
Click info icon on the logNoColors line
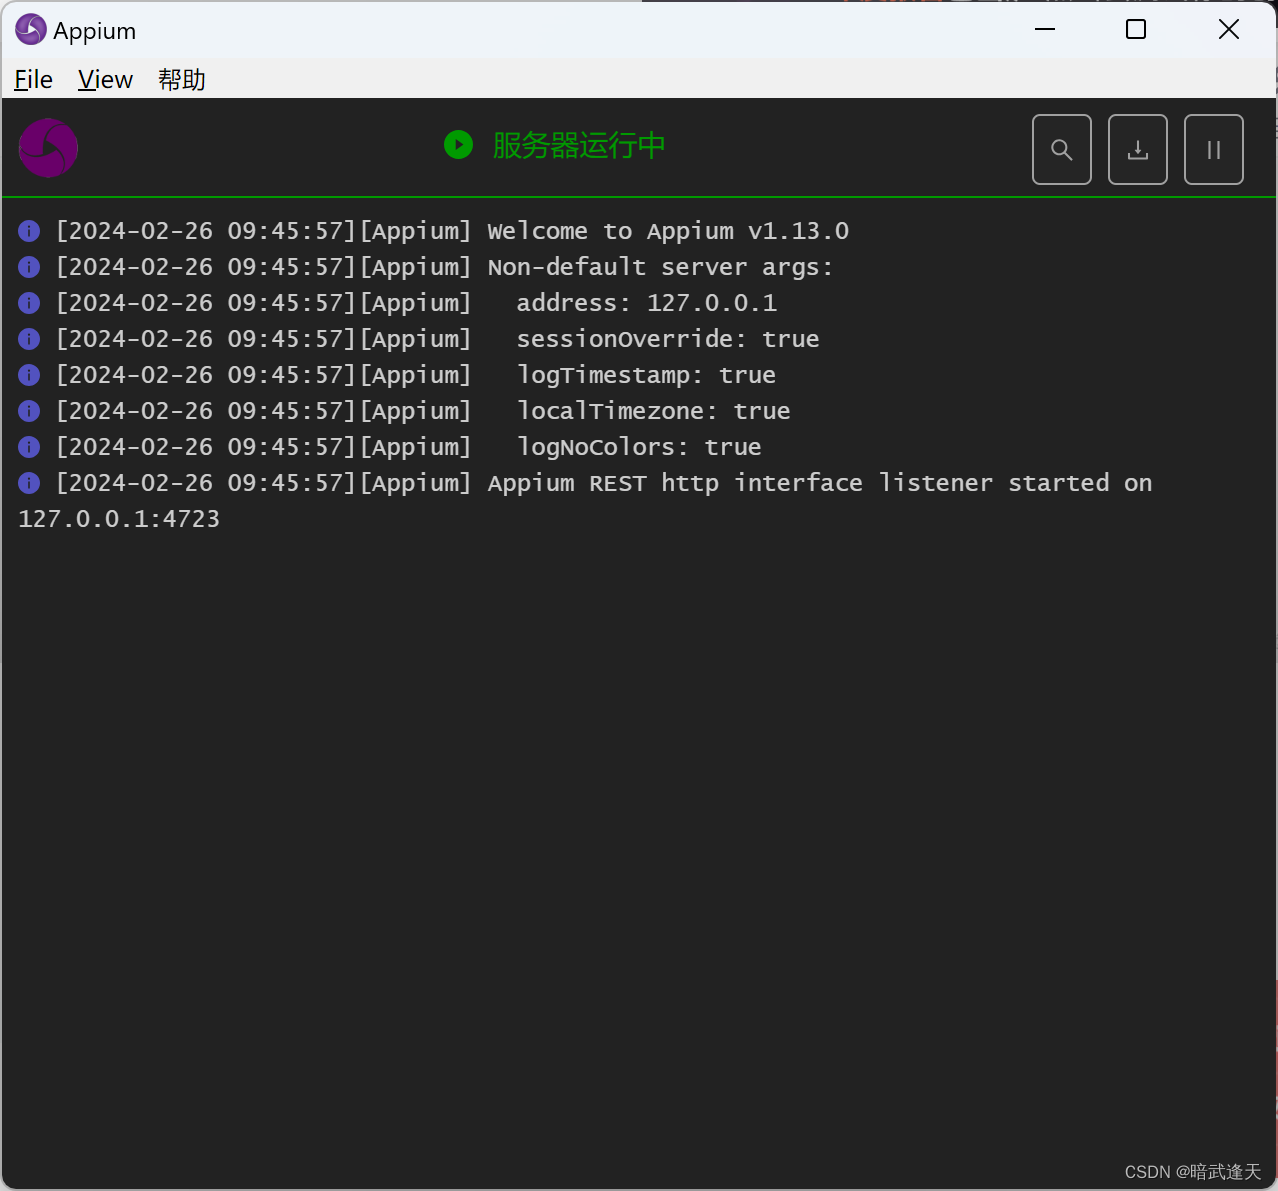[29, 447]
